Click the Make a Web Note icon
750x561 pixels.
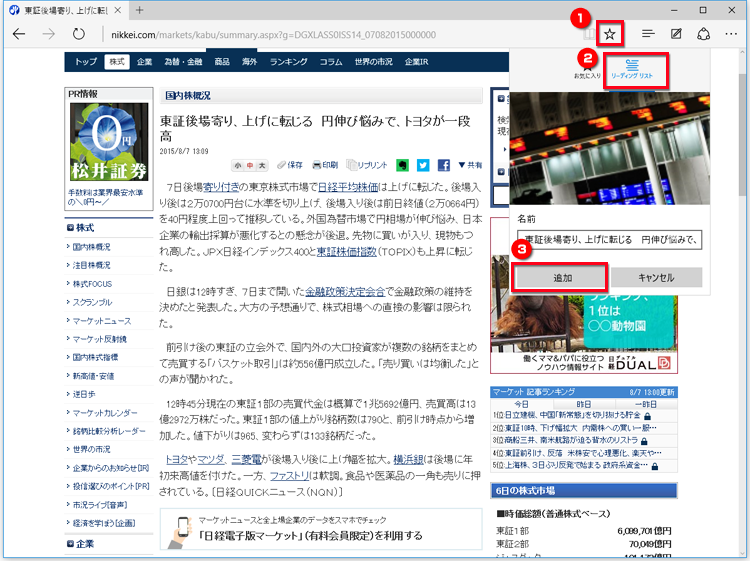coord(677,34)
